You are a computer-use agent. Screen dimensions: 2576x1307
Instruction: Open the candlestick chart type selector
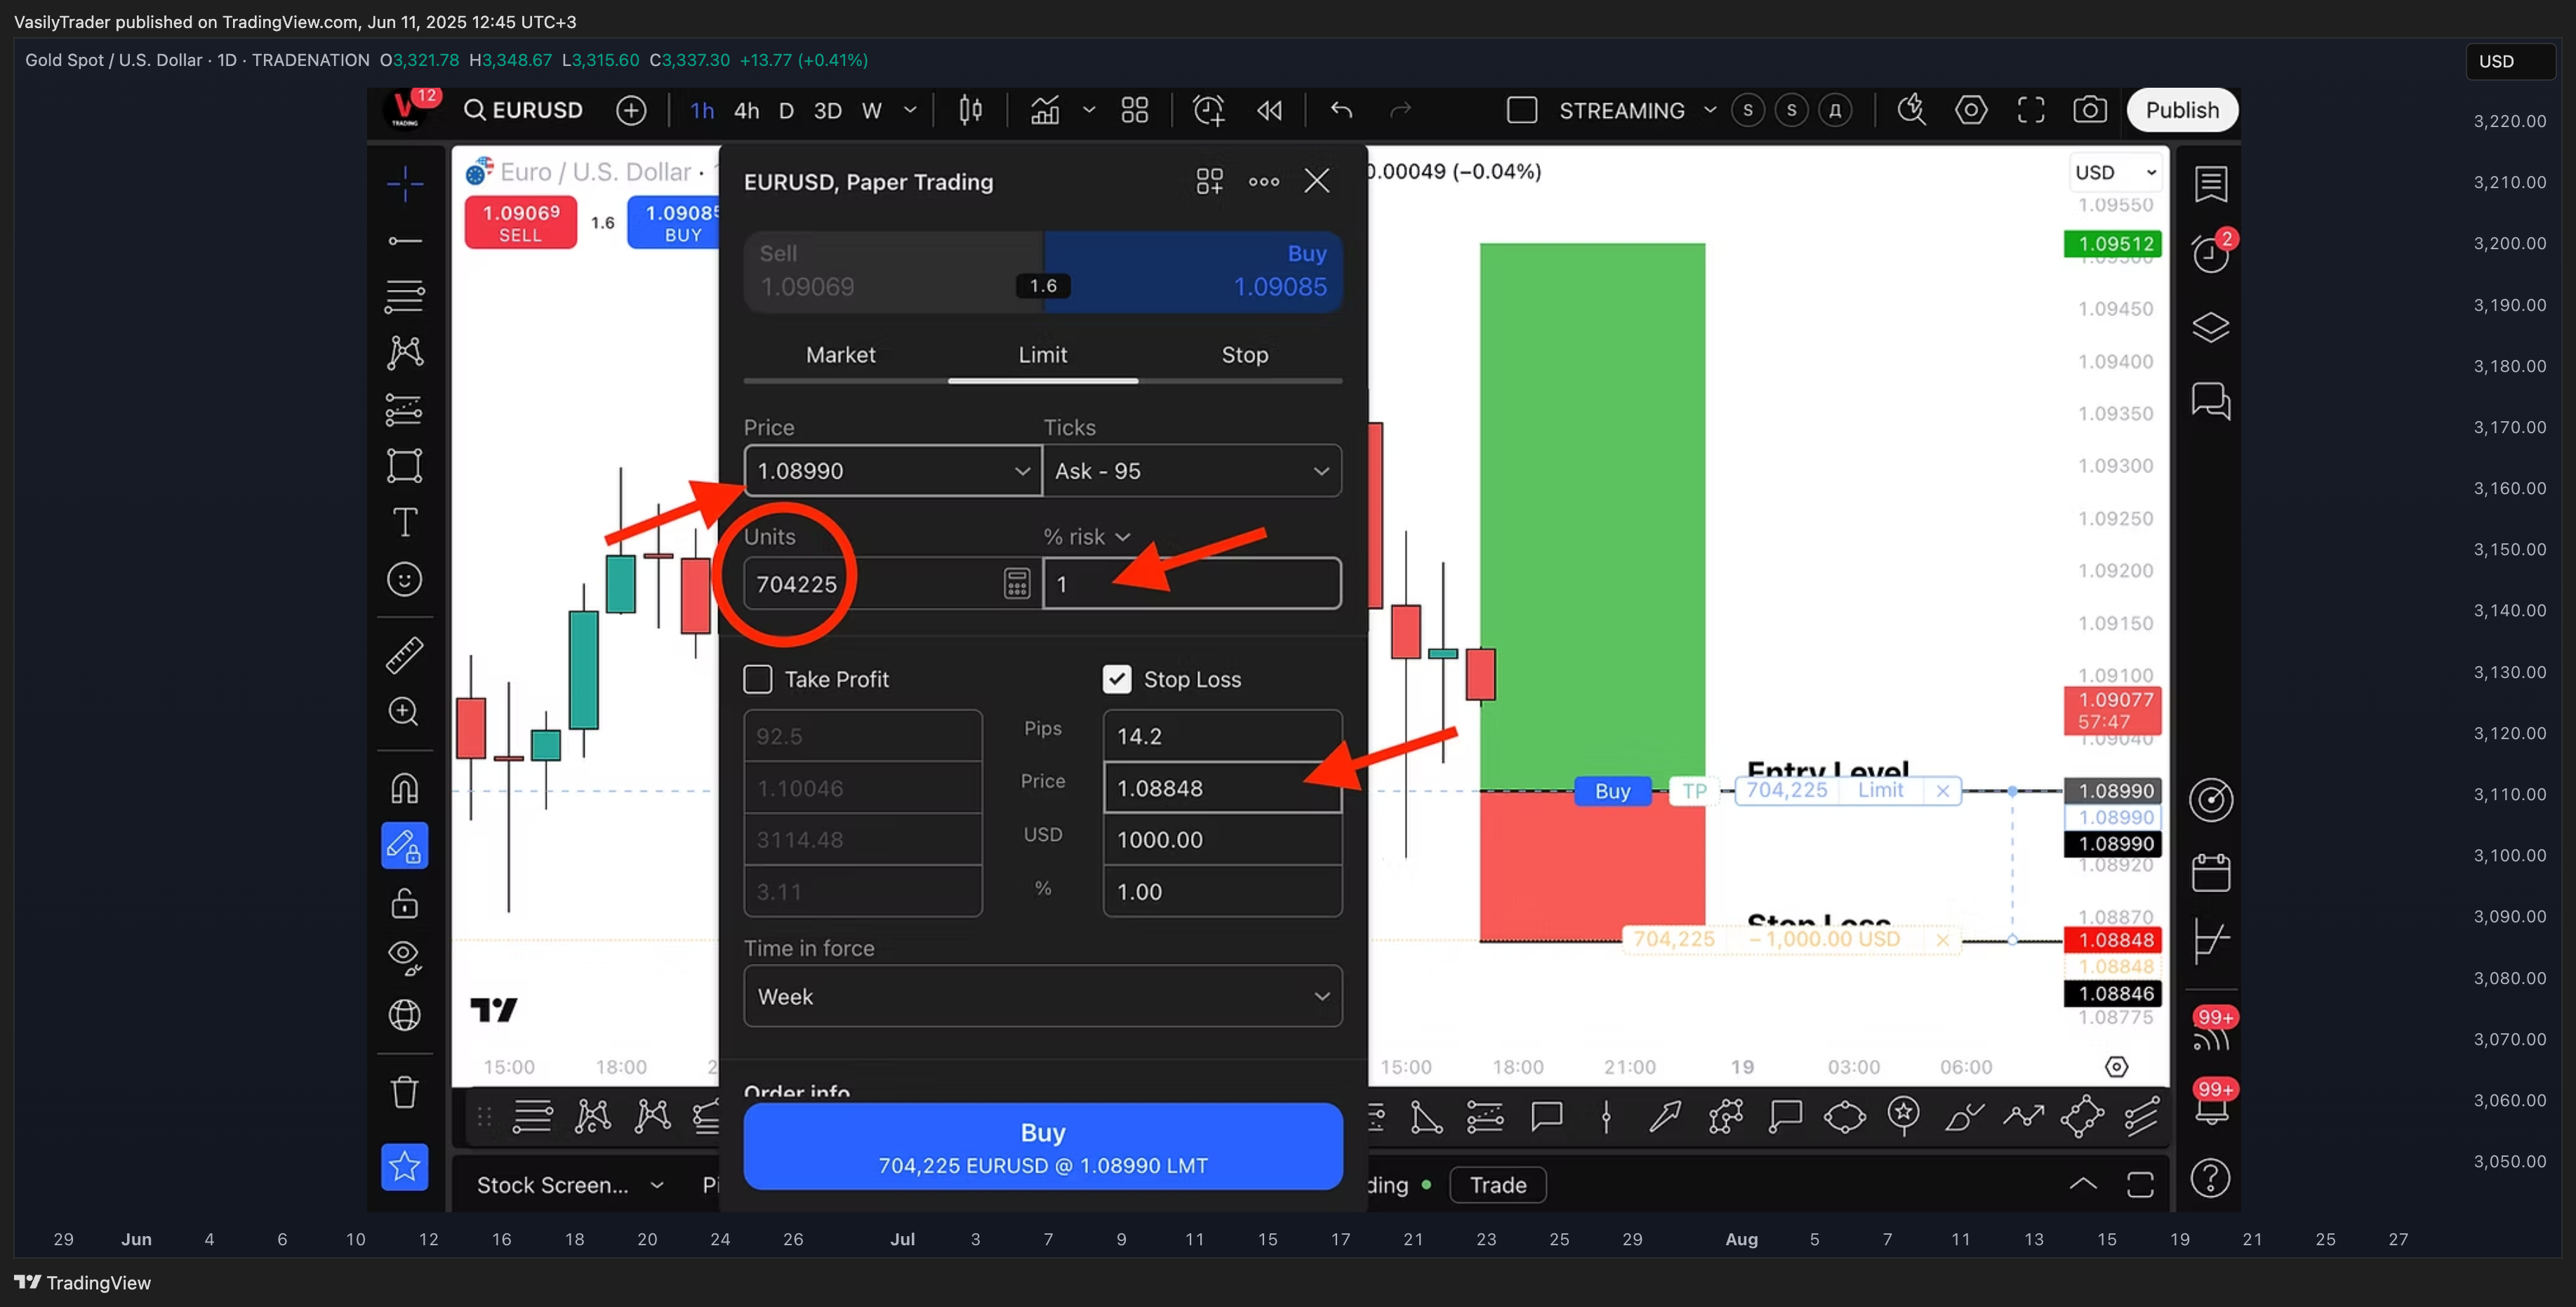pyautogui.click(x=970, y=110)
